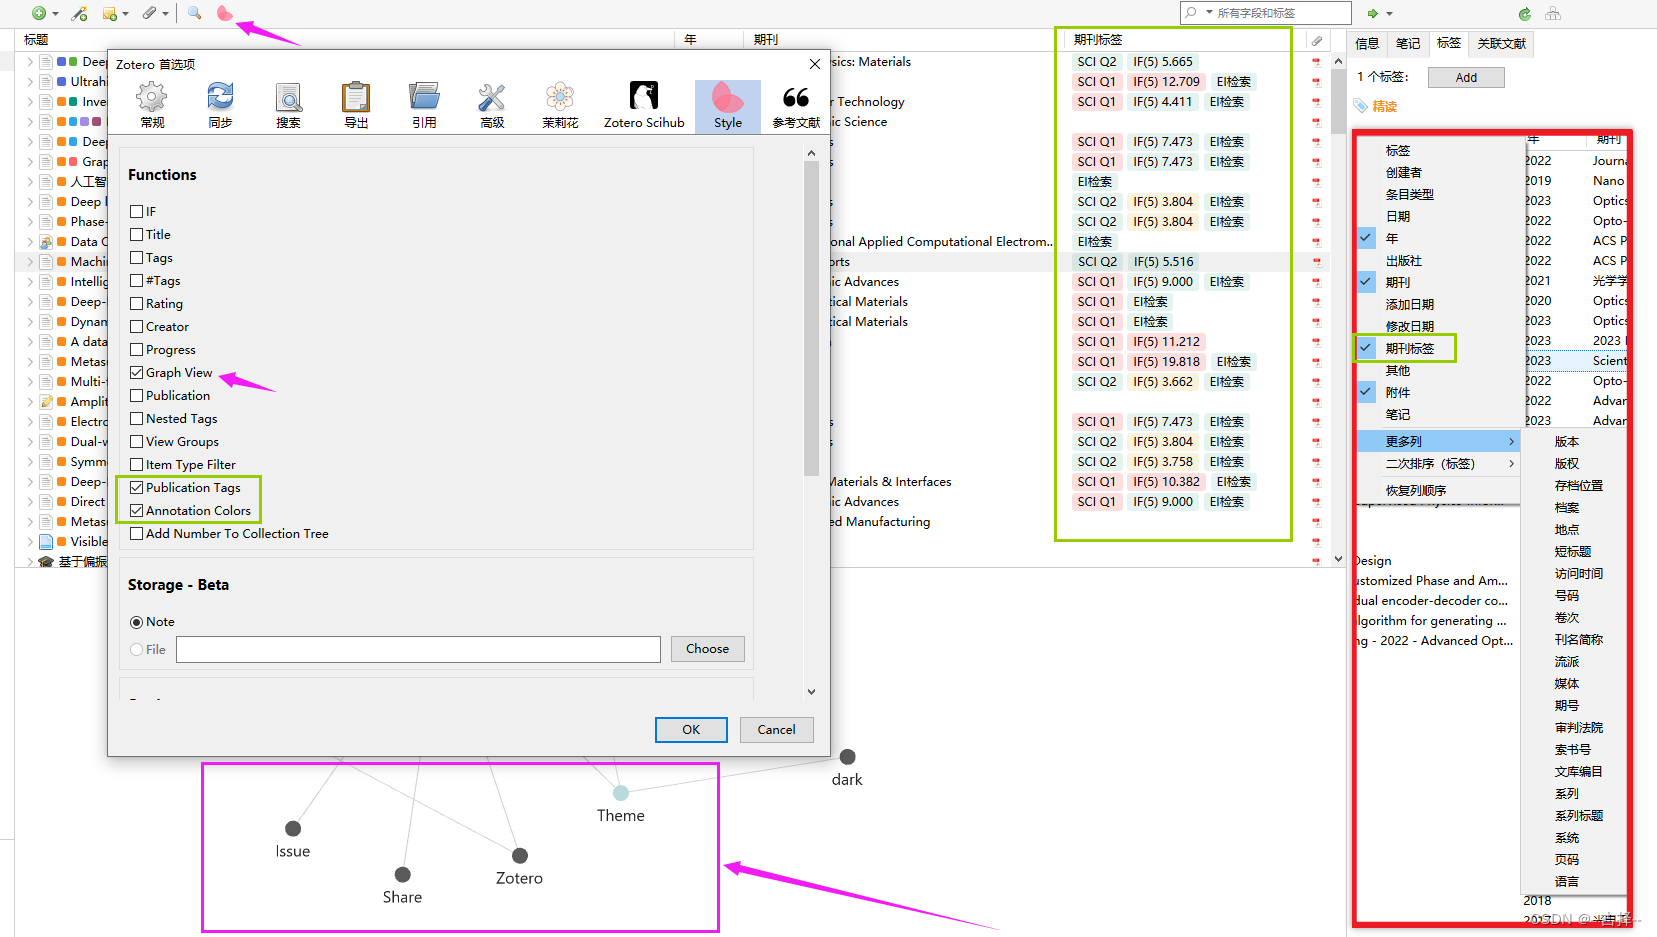Click the preferences pane vertical scrollbar thumb
This screenshot has height=937, width=1657.
(x=811, y=318)
